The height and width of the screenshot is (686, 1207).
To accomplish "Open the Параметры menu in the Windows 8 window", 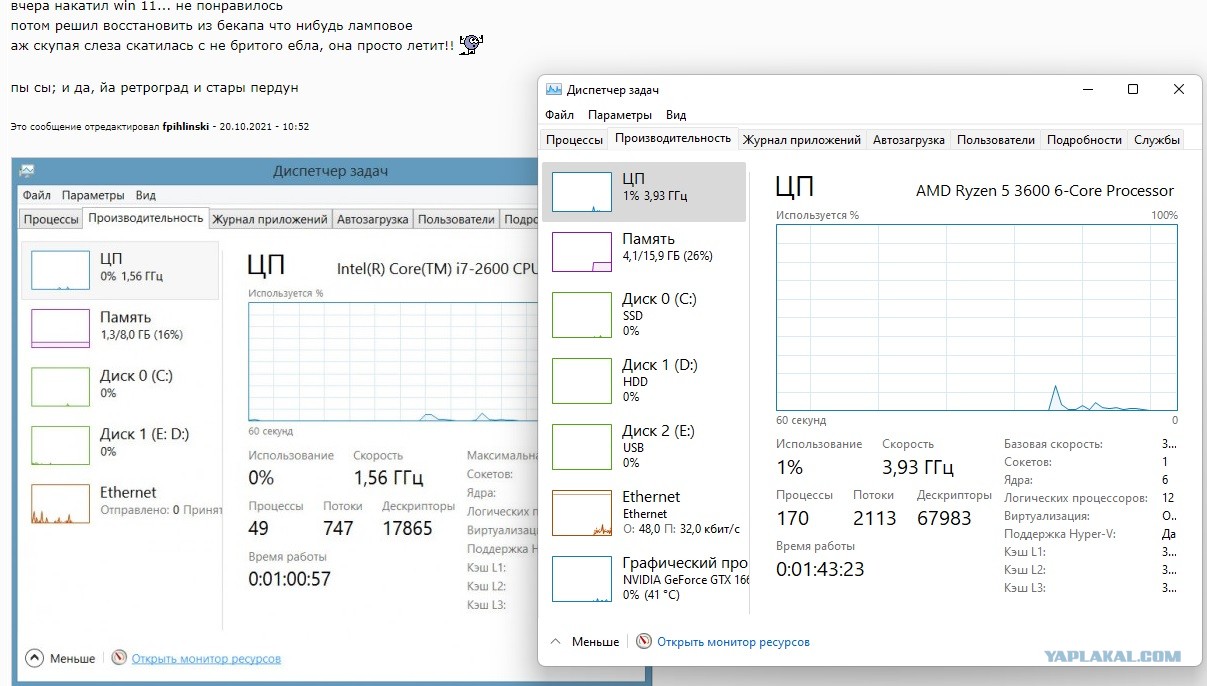I will [x=93, y=195].
